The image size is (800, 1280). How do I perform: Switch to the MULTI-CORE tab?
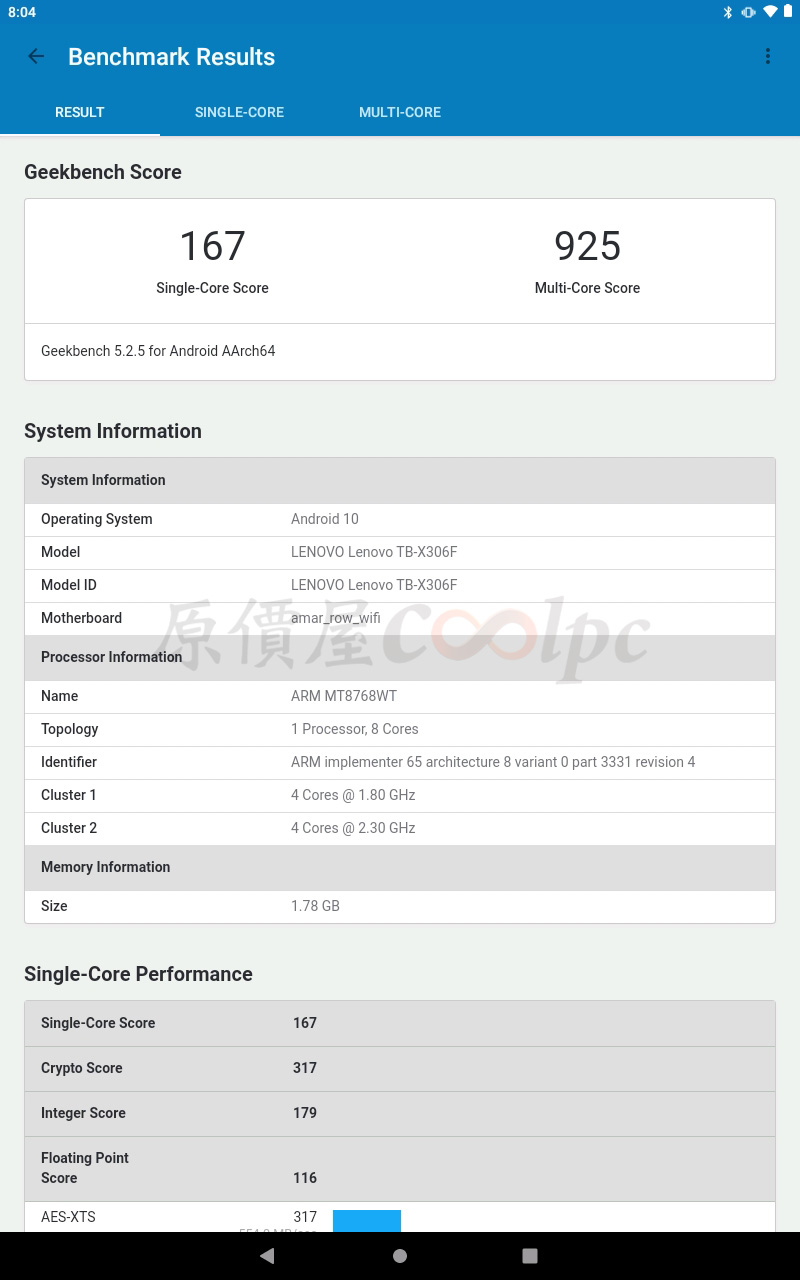(400, 112)
